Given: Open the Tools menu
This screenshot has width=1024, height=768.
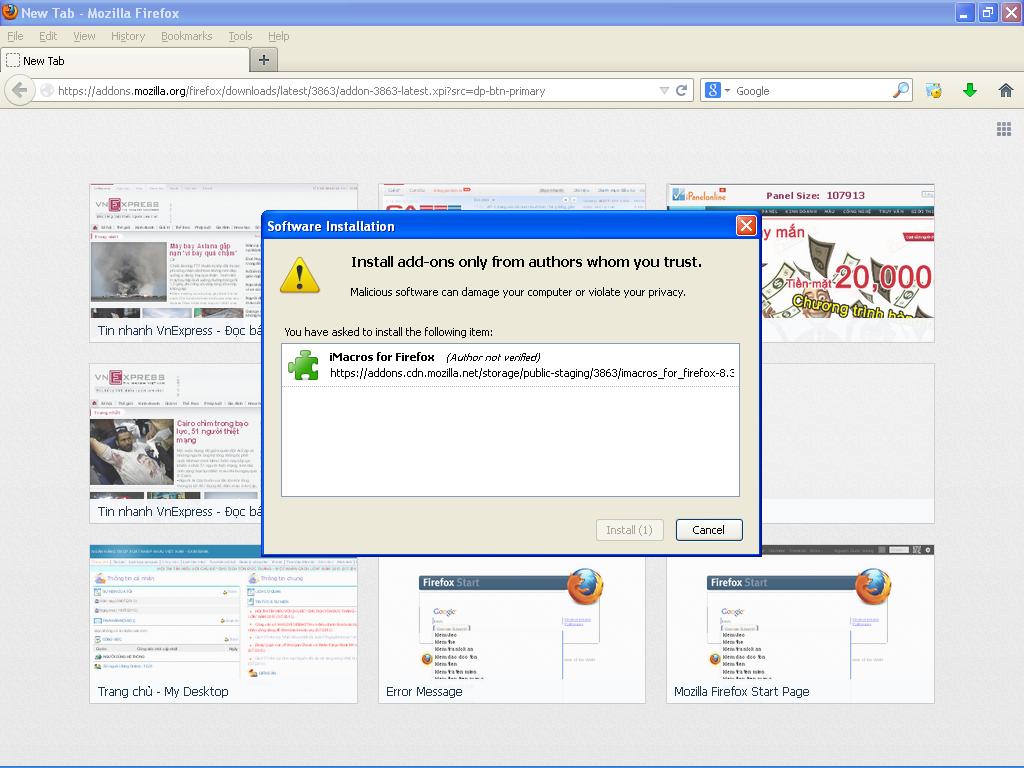Looking at the screenshot, I should pyautogui.click(x=240, y=36).
